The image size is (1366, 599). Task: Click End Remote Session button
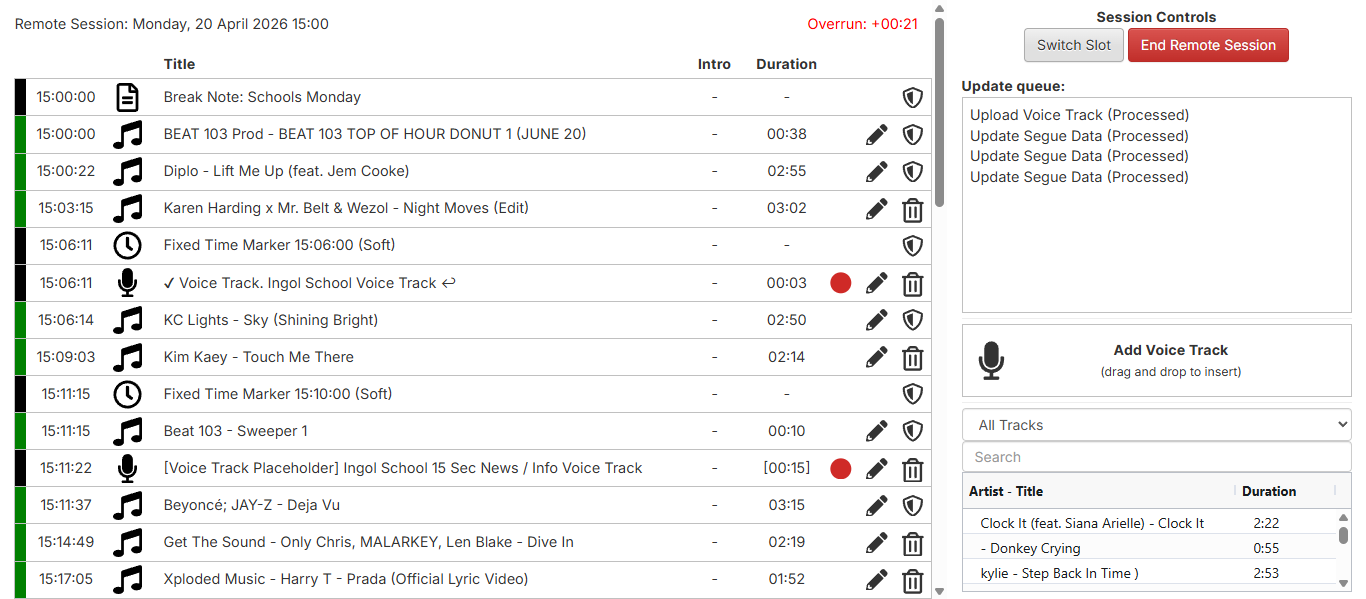pos(1208,45)
